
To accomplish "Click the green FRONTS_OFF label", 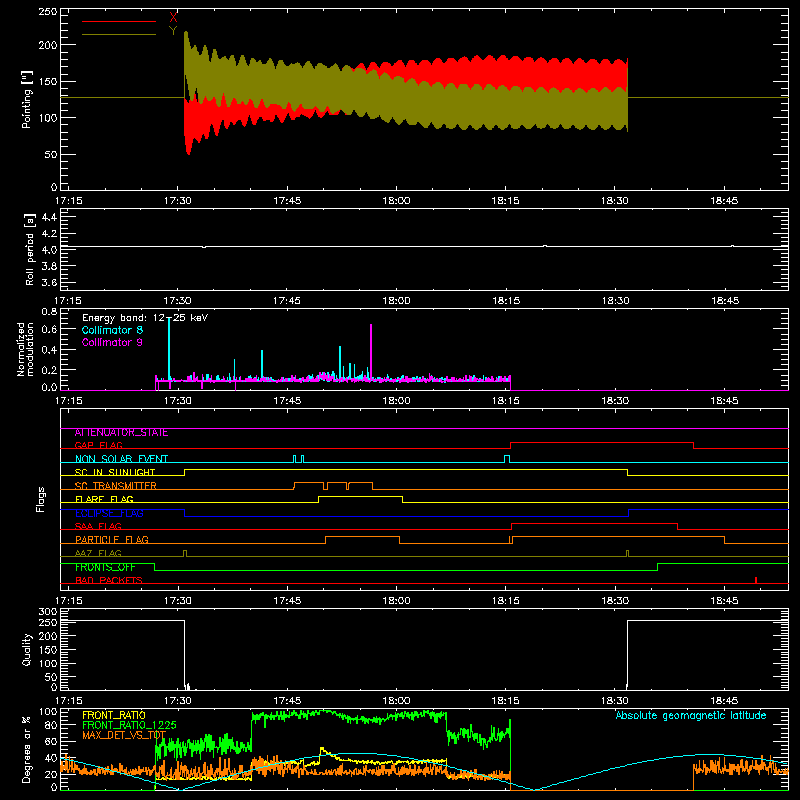I will pyautogui.click(x=105, y=567).
